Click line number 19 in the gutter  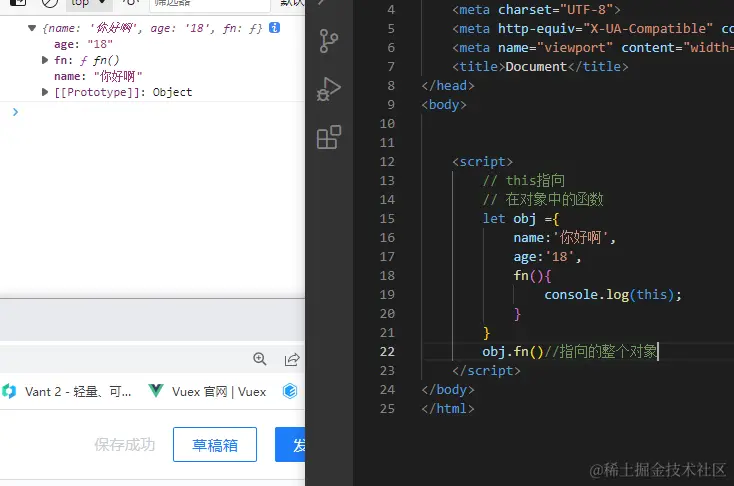(x=387, y=295)
